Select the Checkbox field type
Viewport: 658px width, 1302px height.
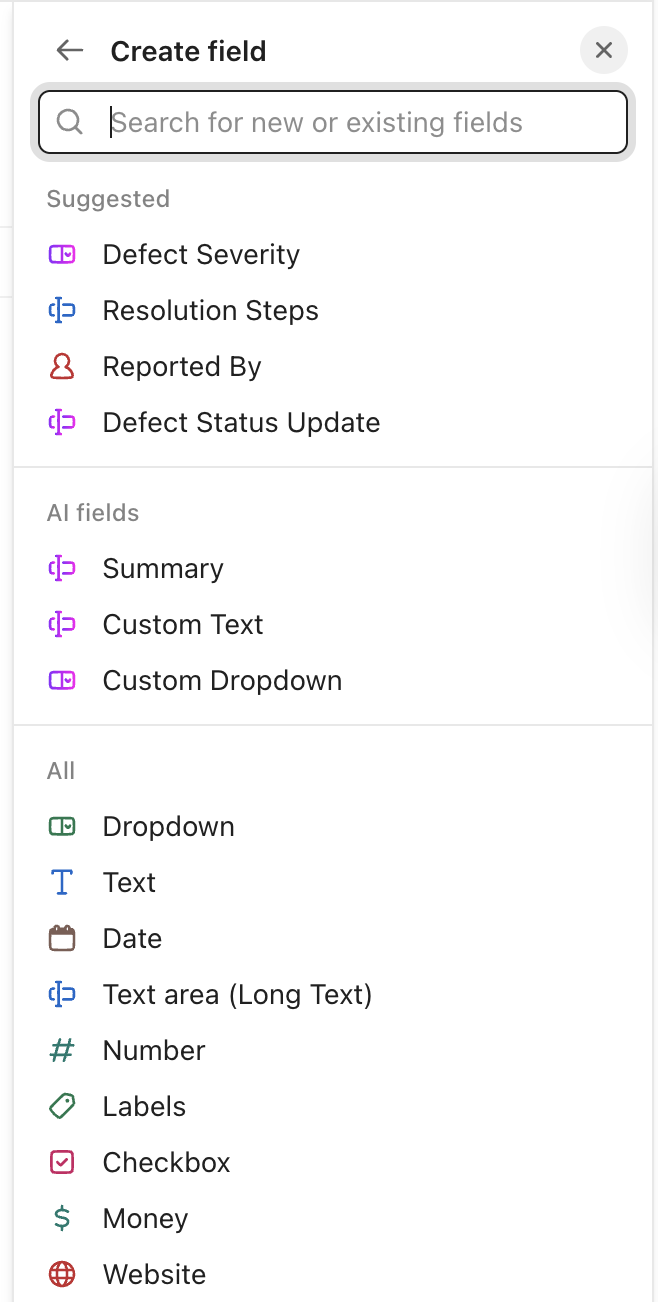pyautogui.click(x=166, y=1162)
